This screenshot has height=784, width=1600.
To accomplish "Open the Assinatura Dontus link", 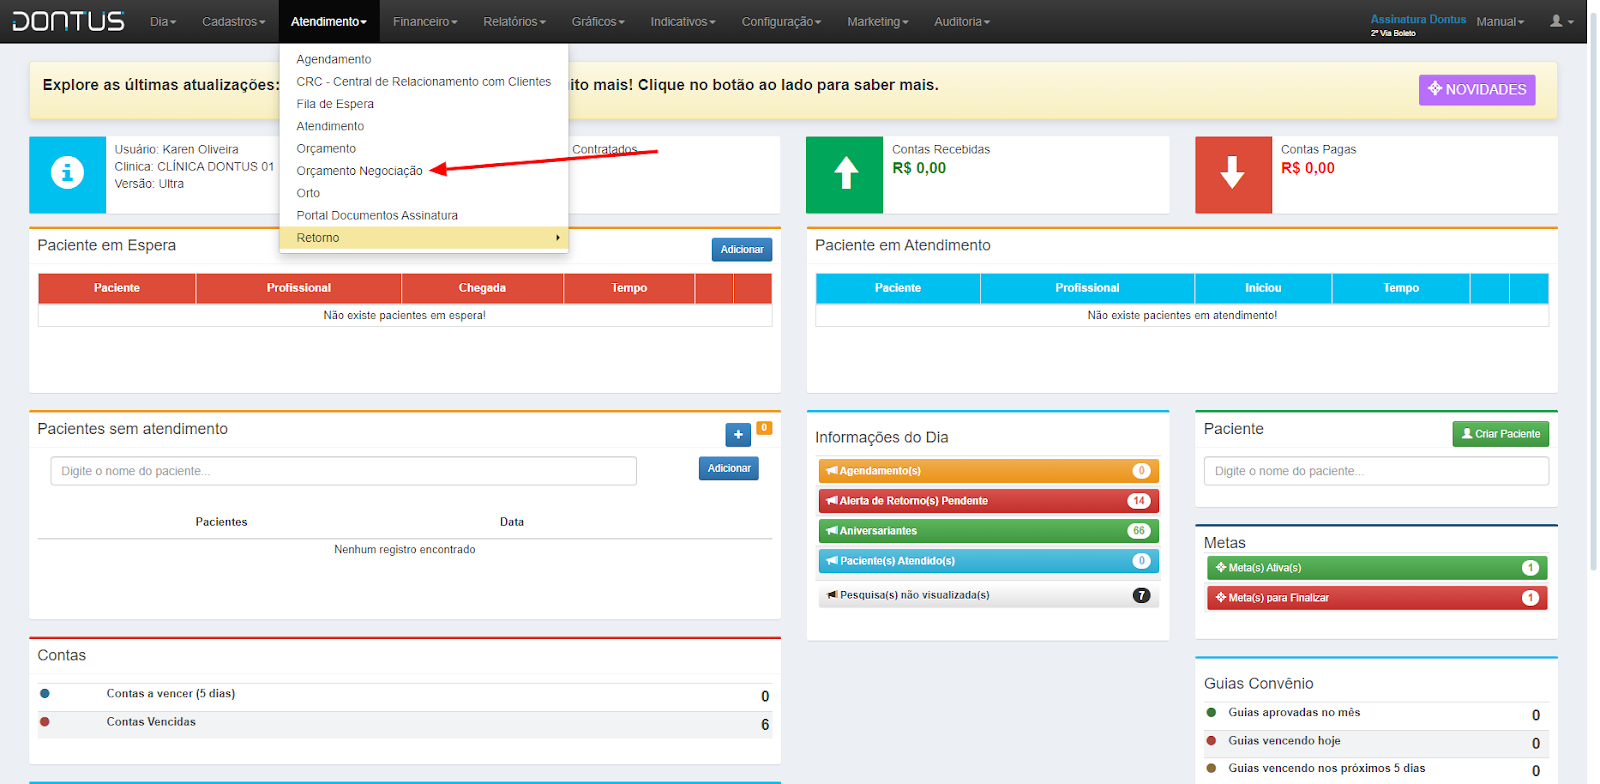I will point(1418,19).
